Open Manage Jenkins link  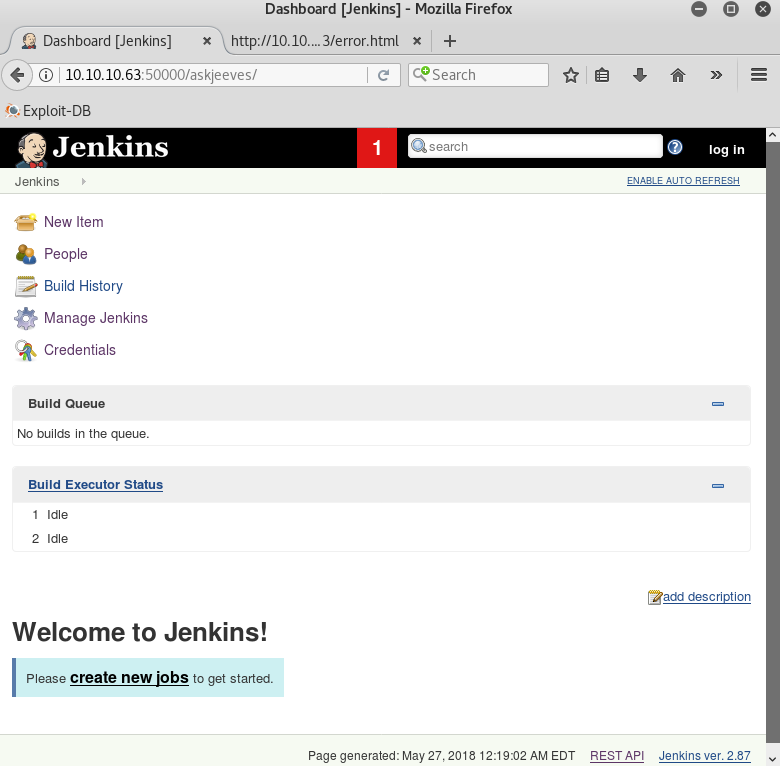(x=96, y=318)
